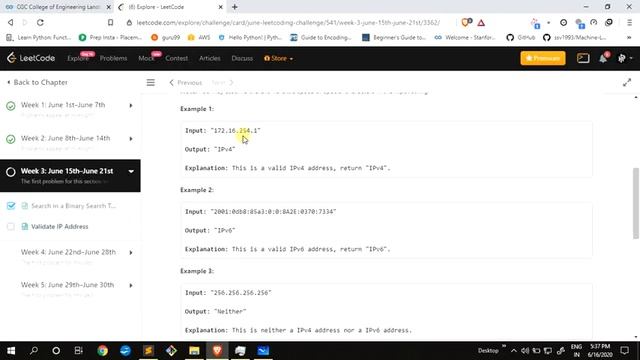The width and height of the screenshot is (640, 360).
Task: Open the Windows Start menu
Action: 11,351
